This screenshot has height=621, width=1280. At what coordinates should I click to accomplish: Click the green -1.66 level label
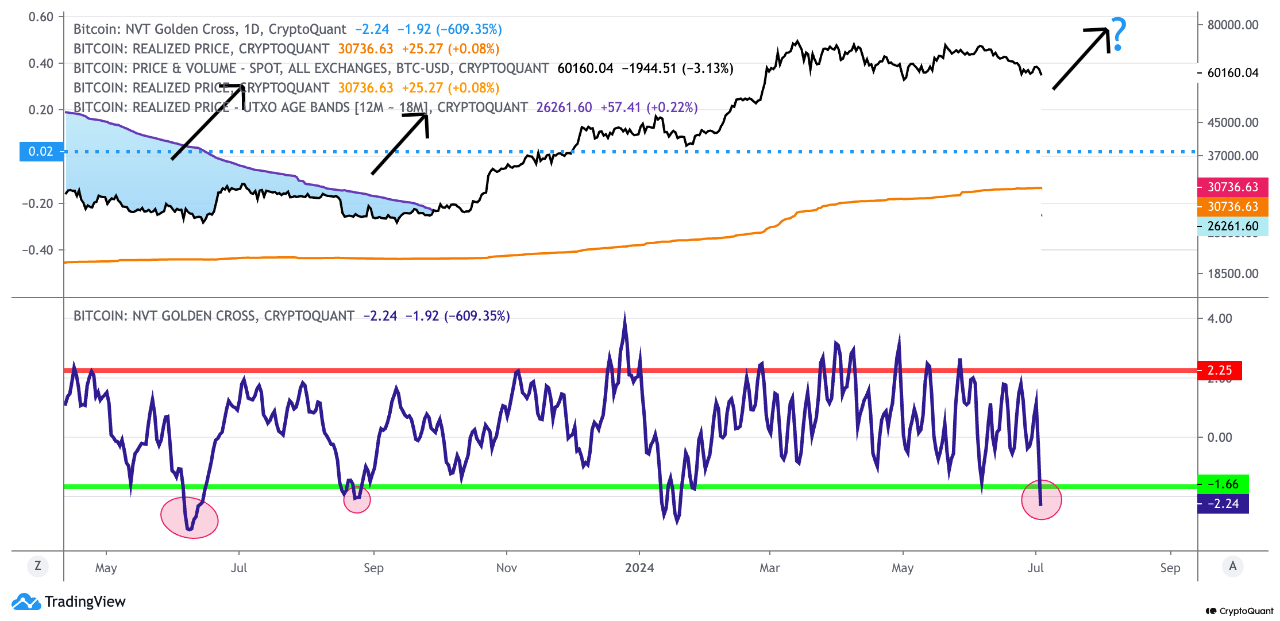coord(1221,485)
